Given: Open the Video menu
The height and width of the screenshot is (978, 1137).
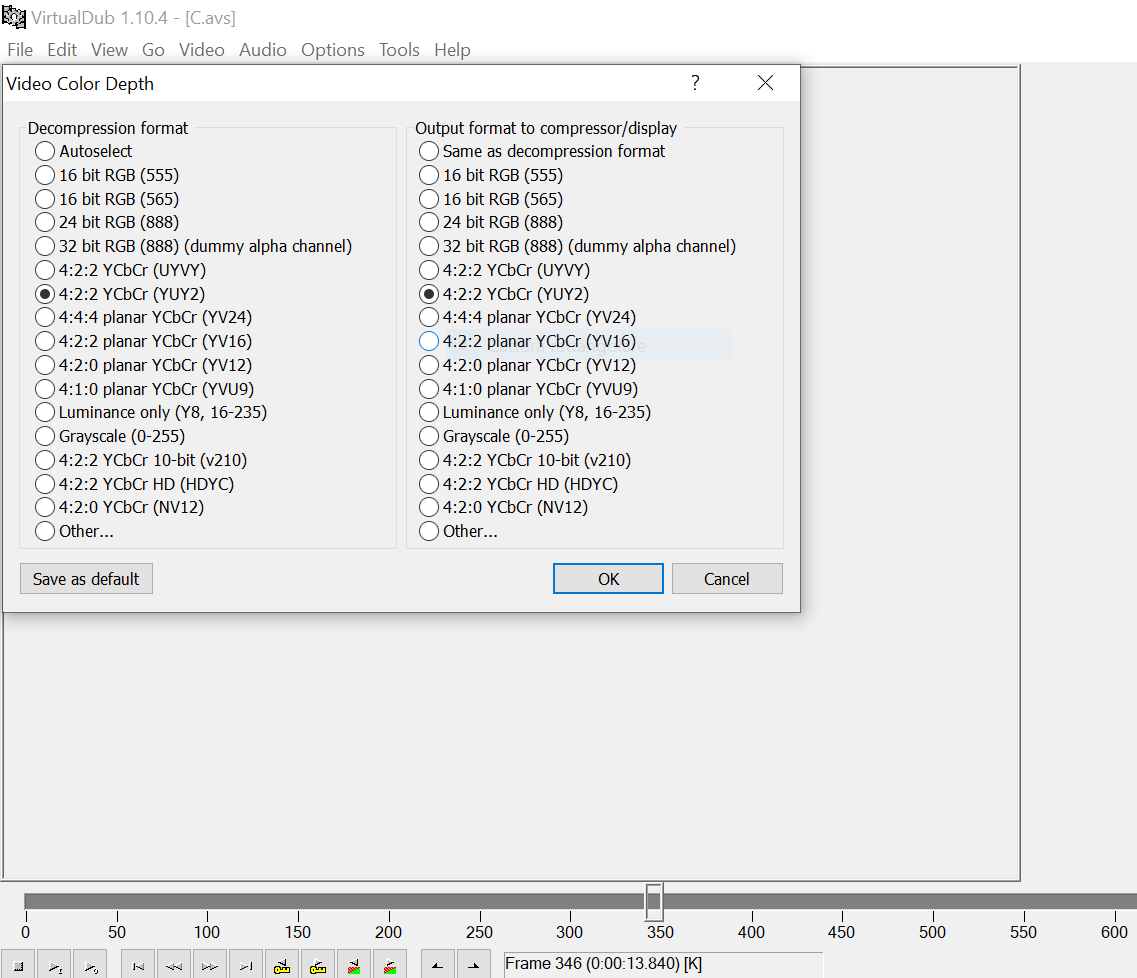Looking at the screenshot, I should (x=202, y=49).
